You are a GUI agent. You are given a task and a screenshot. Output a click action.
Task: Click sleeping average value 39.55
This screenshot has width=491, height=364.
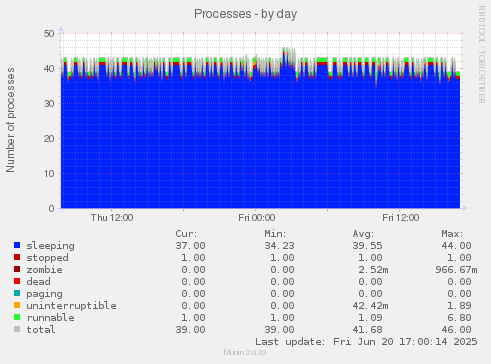[368, 246]
